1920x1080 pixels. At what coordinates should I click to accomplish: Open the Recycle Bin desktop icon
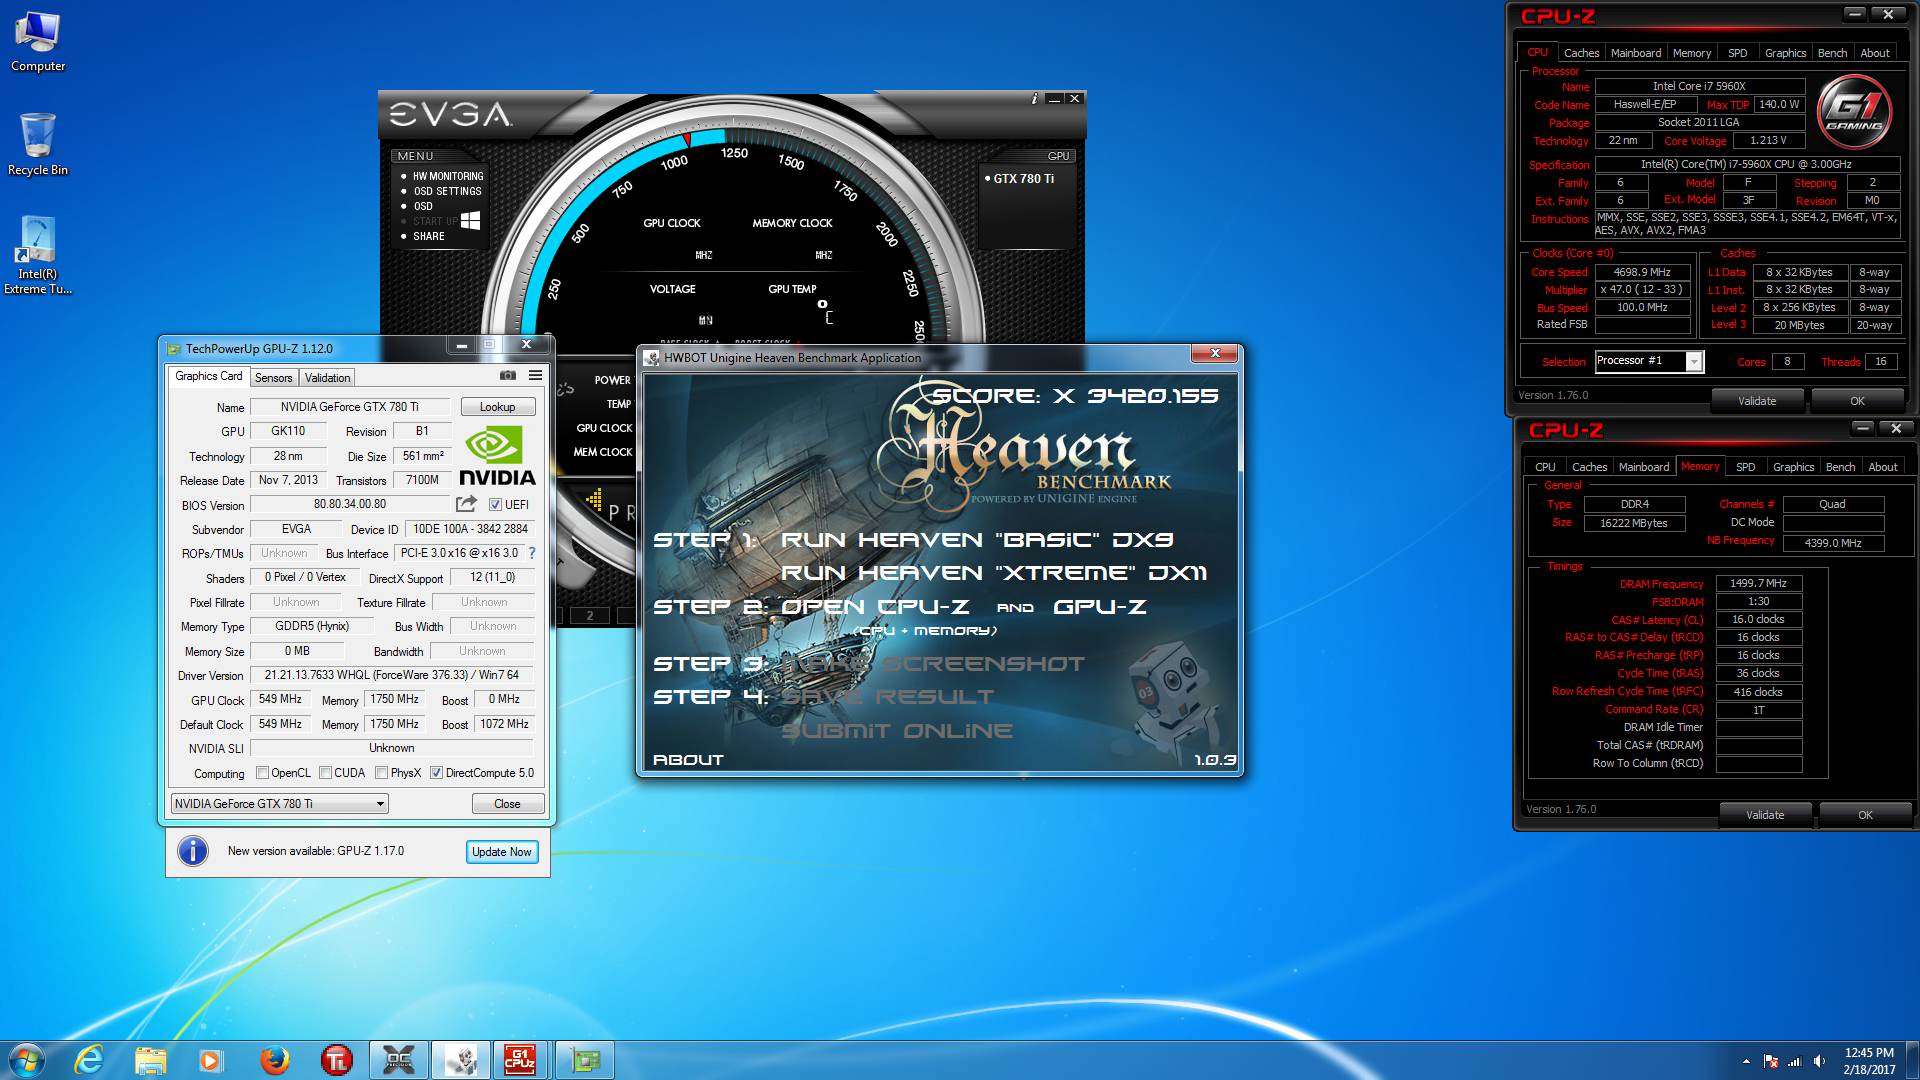(38, 145)
